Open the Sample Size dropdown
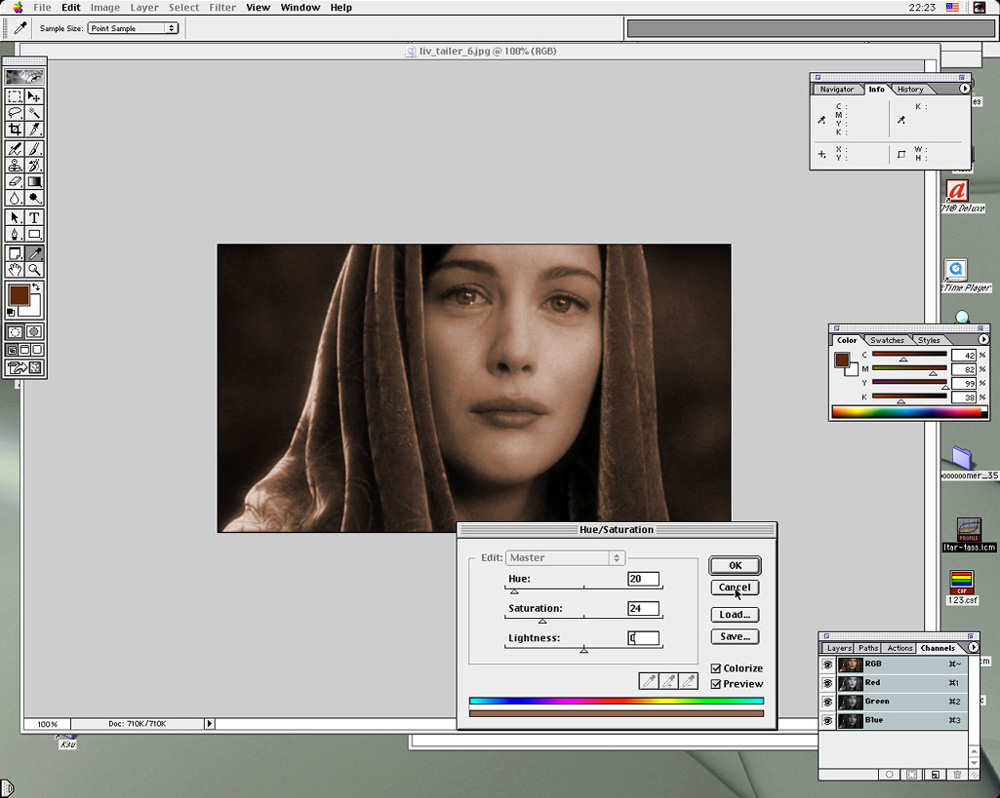Screen dimensions: 1000x798 [133, 28]
